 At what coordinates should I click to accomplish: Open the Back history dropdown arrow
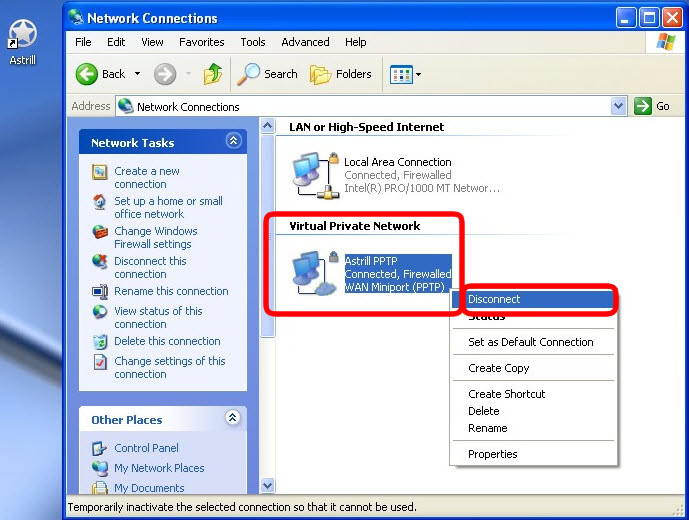click(x=138, y=74)
